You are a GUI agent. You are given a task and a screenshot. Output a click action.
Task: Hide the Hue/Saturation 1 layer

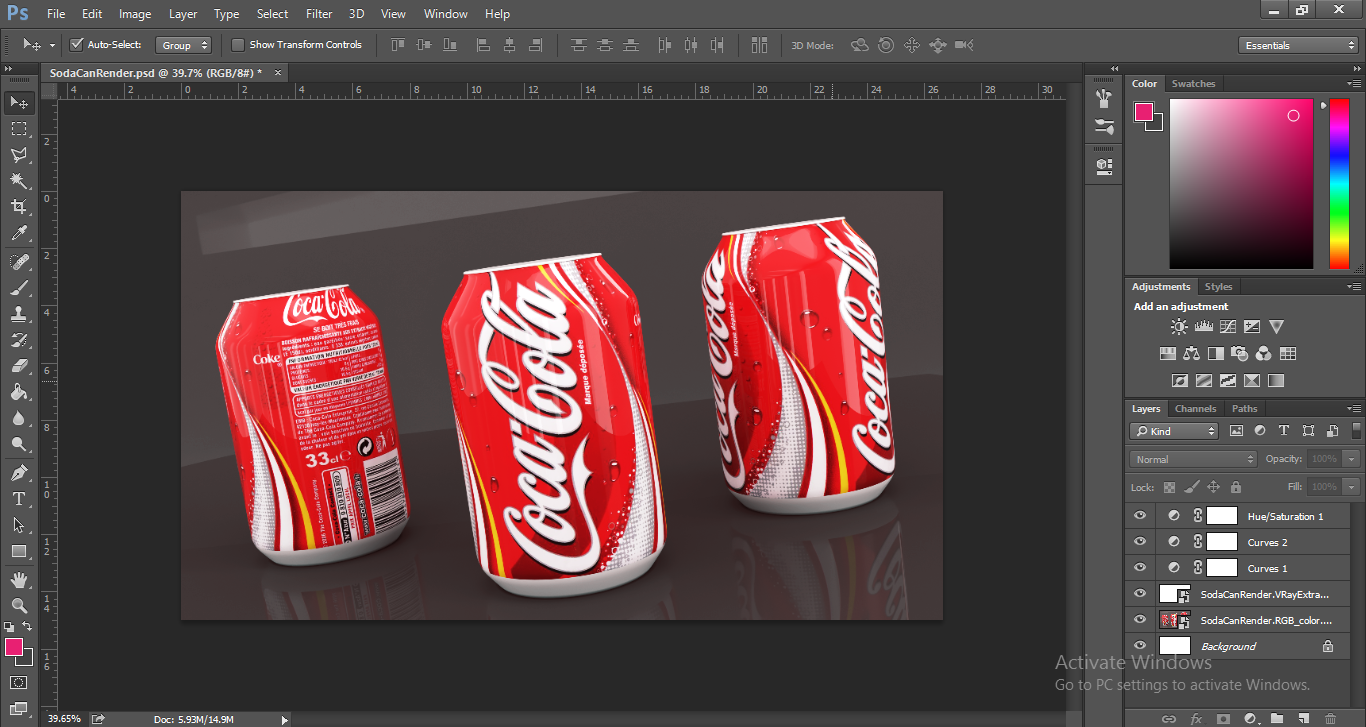(x=1140, y=516)
